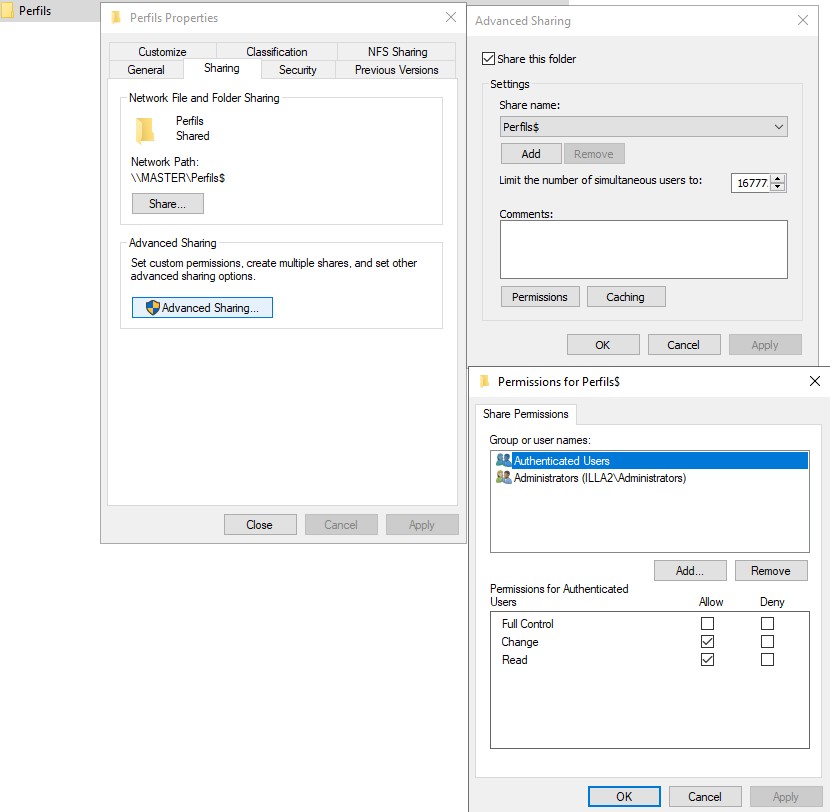
Task: Click the Permissions button
Action: pos(539,297)
